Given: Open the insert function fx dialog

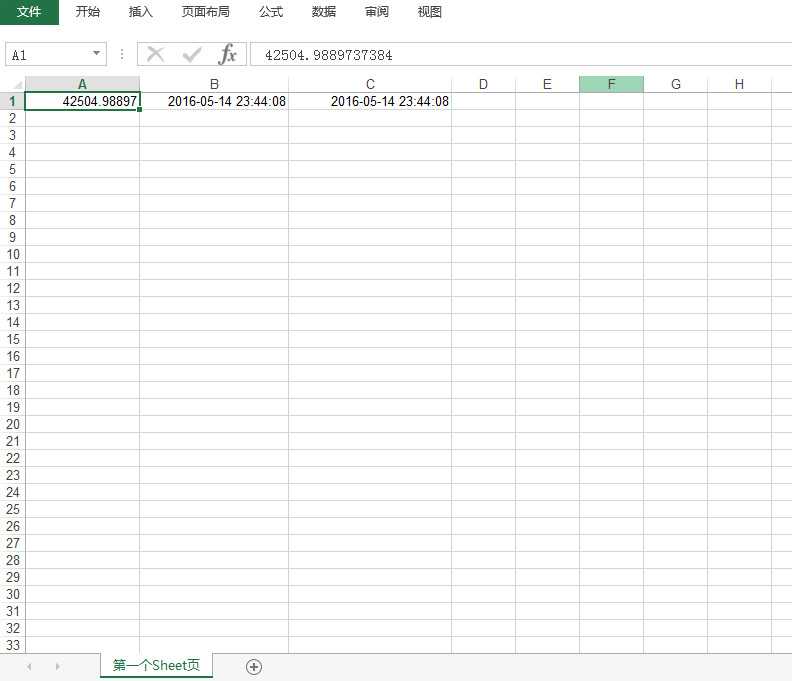Looking at the screenshot, I should 228,54.
